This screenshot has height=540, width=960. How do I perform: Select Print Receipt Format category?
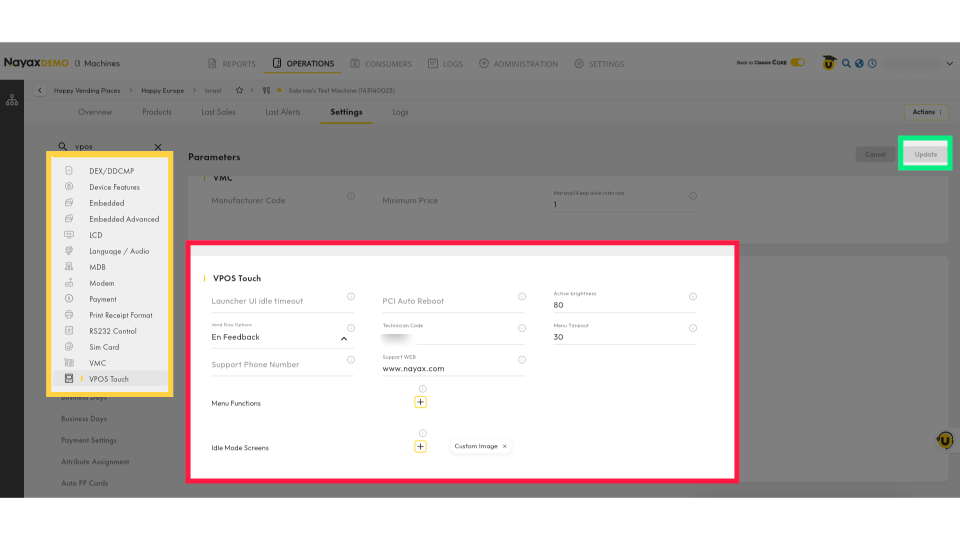[110, 315]
